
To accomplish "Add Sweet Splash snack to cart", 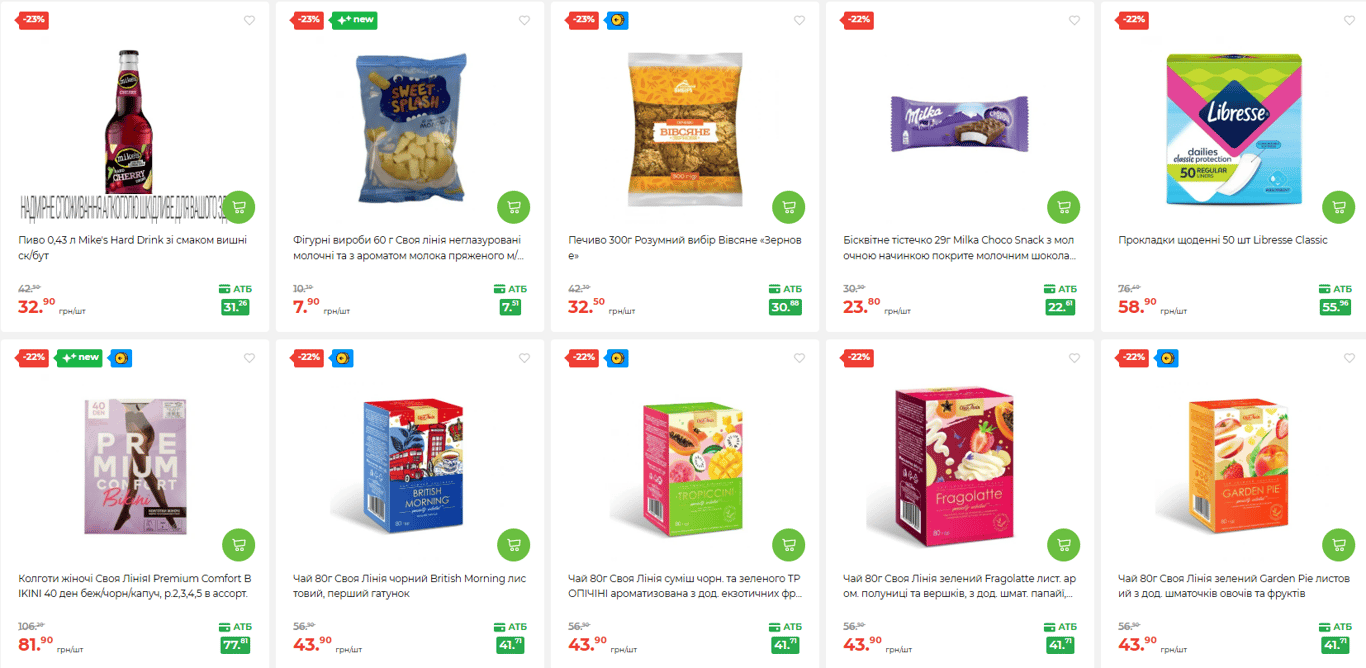I will pyautogui.click(x=513, y=207).
